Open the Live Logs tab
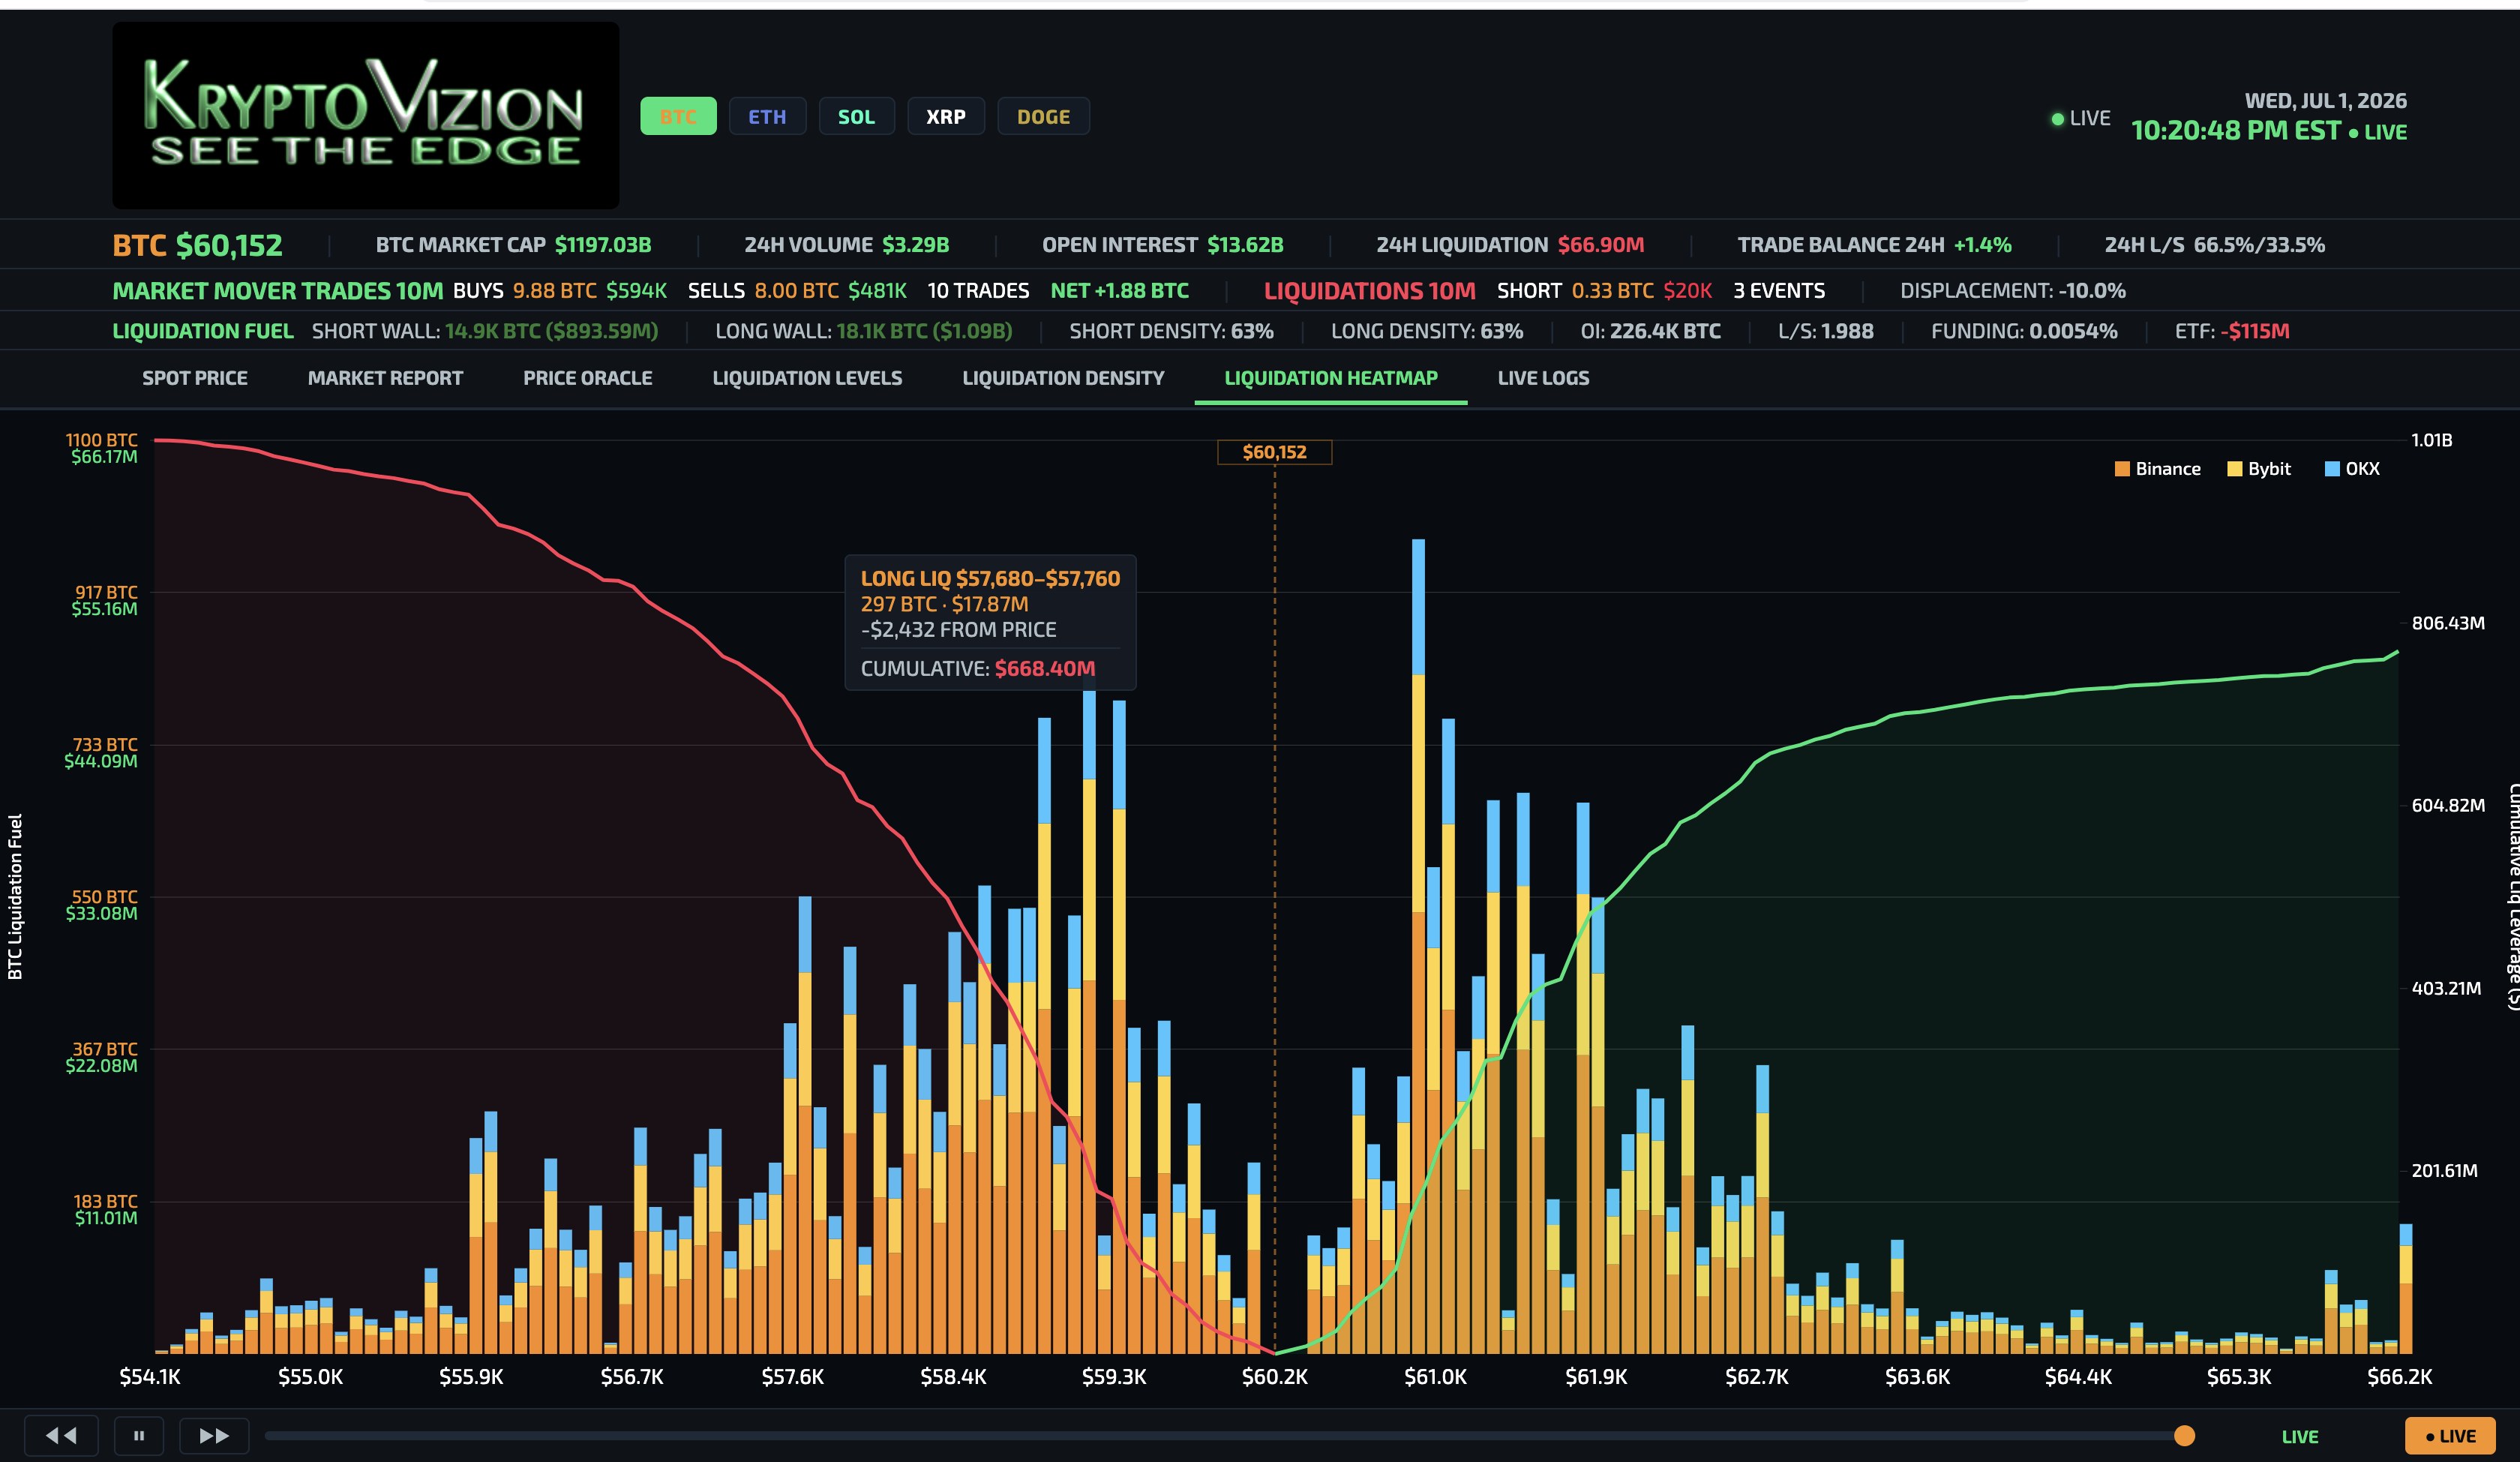 1543,378
